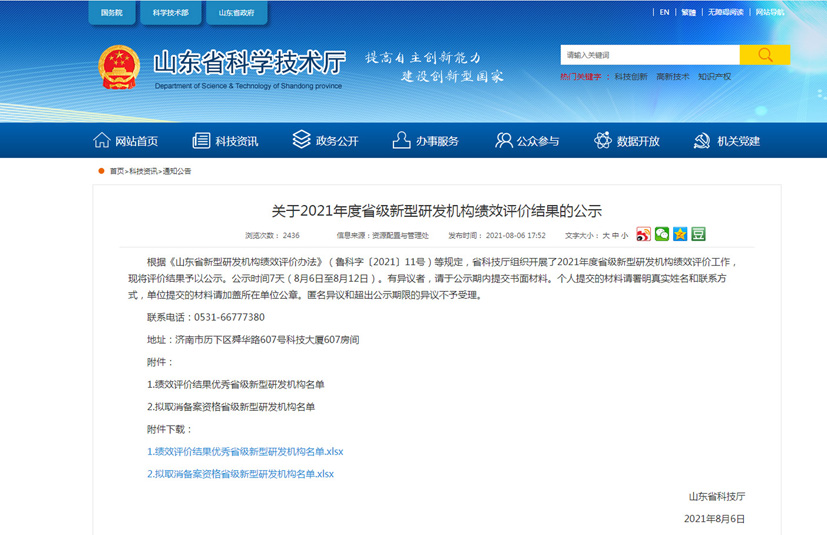Click the national emblem logo
Screen dimensions: 827x535
click(x=118, y=67)
